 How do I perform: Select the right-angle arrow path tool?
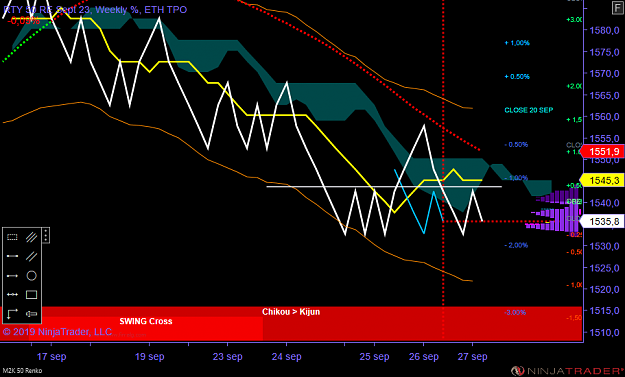point(12,314)
